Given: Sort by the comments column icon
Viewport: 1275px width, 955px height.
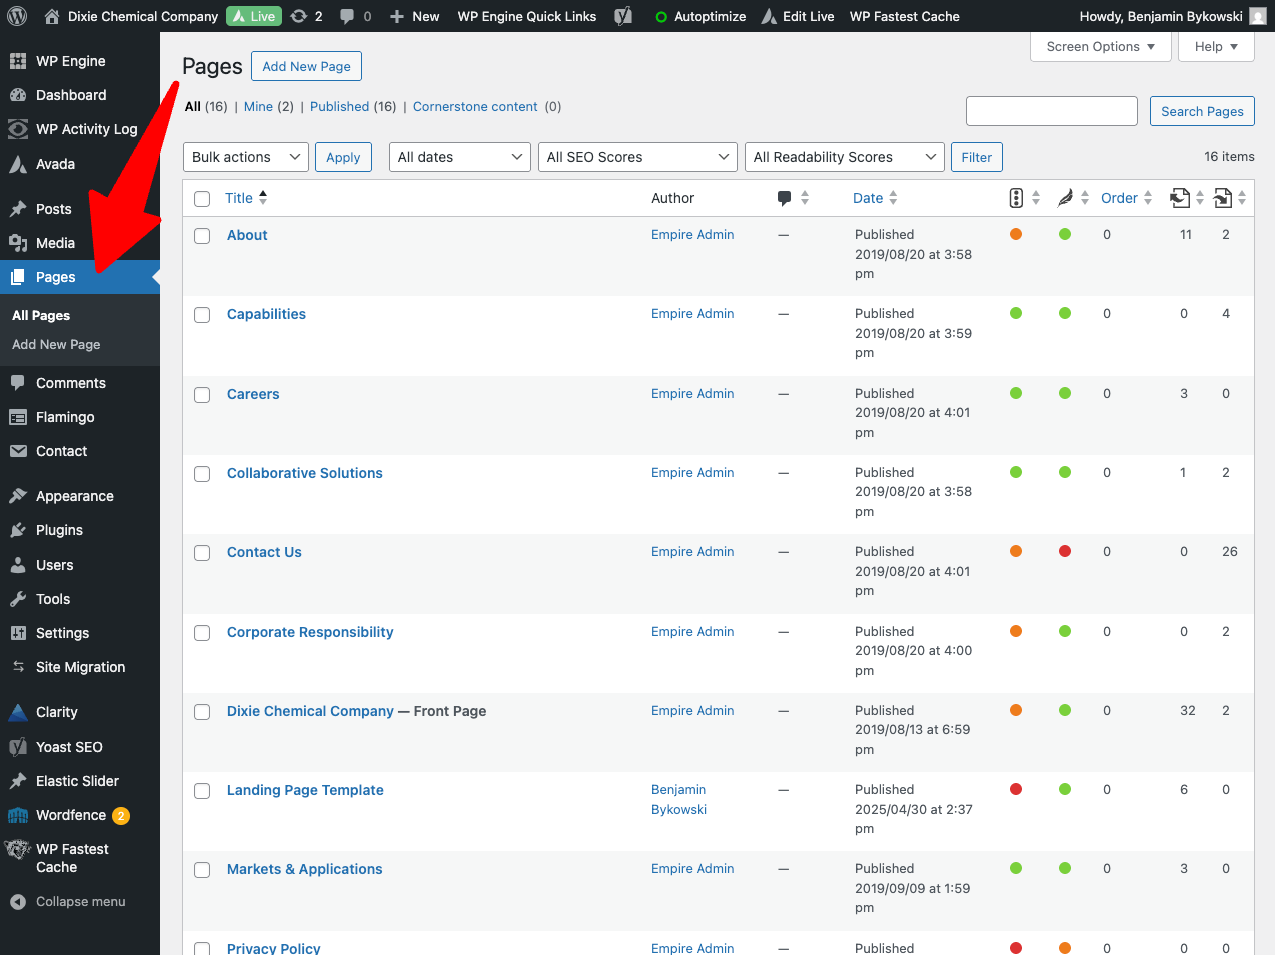Looking at the screenshot, I should [x=785, y=198].
